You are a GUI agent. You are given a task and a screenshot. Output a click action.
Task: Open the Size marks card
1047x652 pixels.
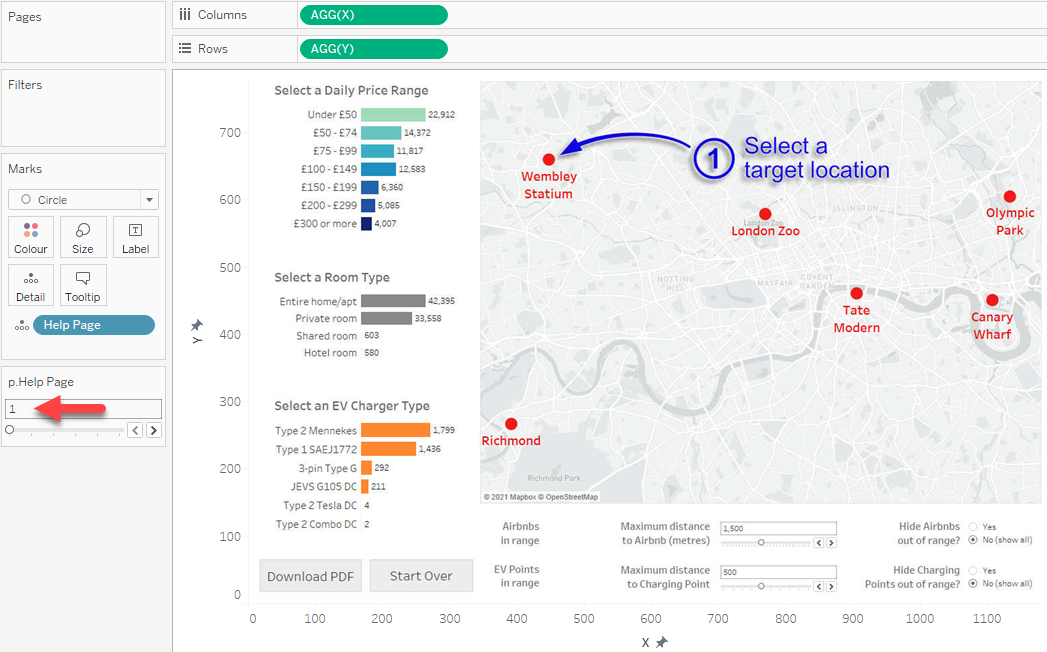coord(83,238)
